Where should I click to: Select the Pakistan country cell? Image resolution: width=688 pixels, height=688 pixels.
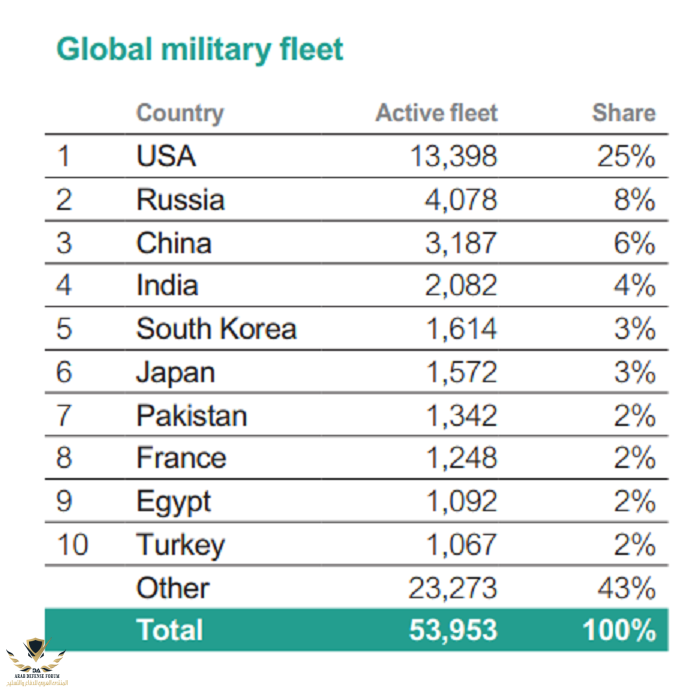(x=191, y=416)
